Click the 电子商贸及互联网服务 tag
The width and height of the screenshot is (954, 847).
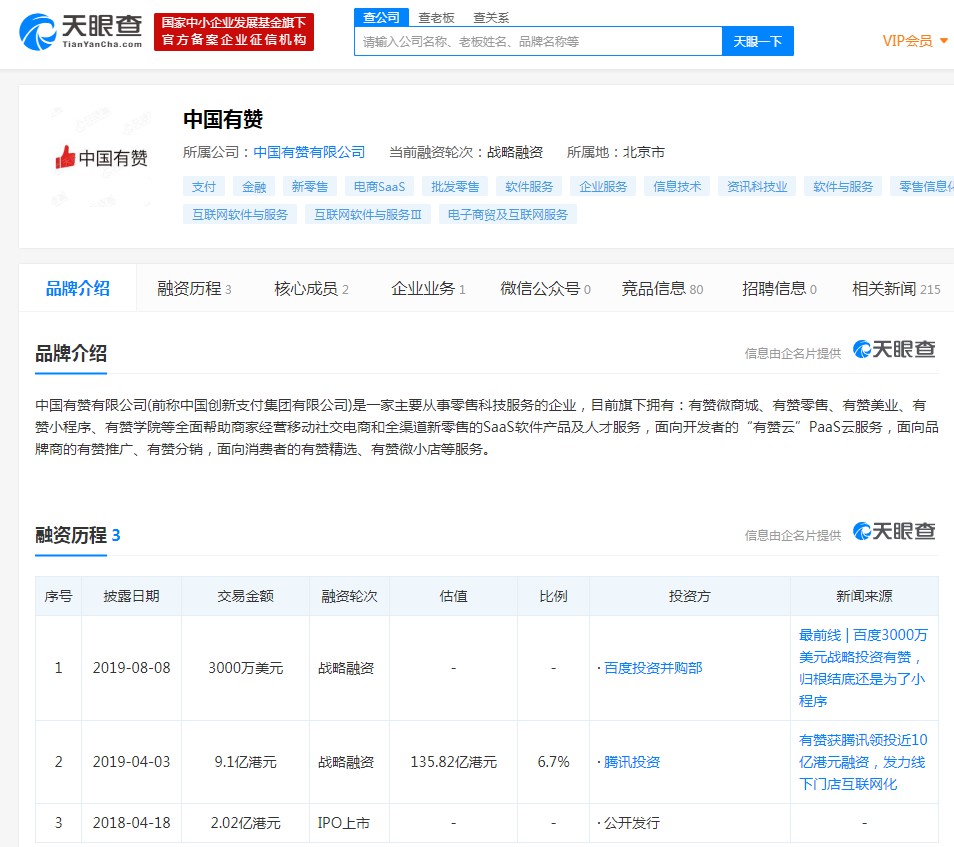tap(507, 215)
